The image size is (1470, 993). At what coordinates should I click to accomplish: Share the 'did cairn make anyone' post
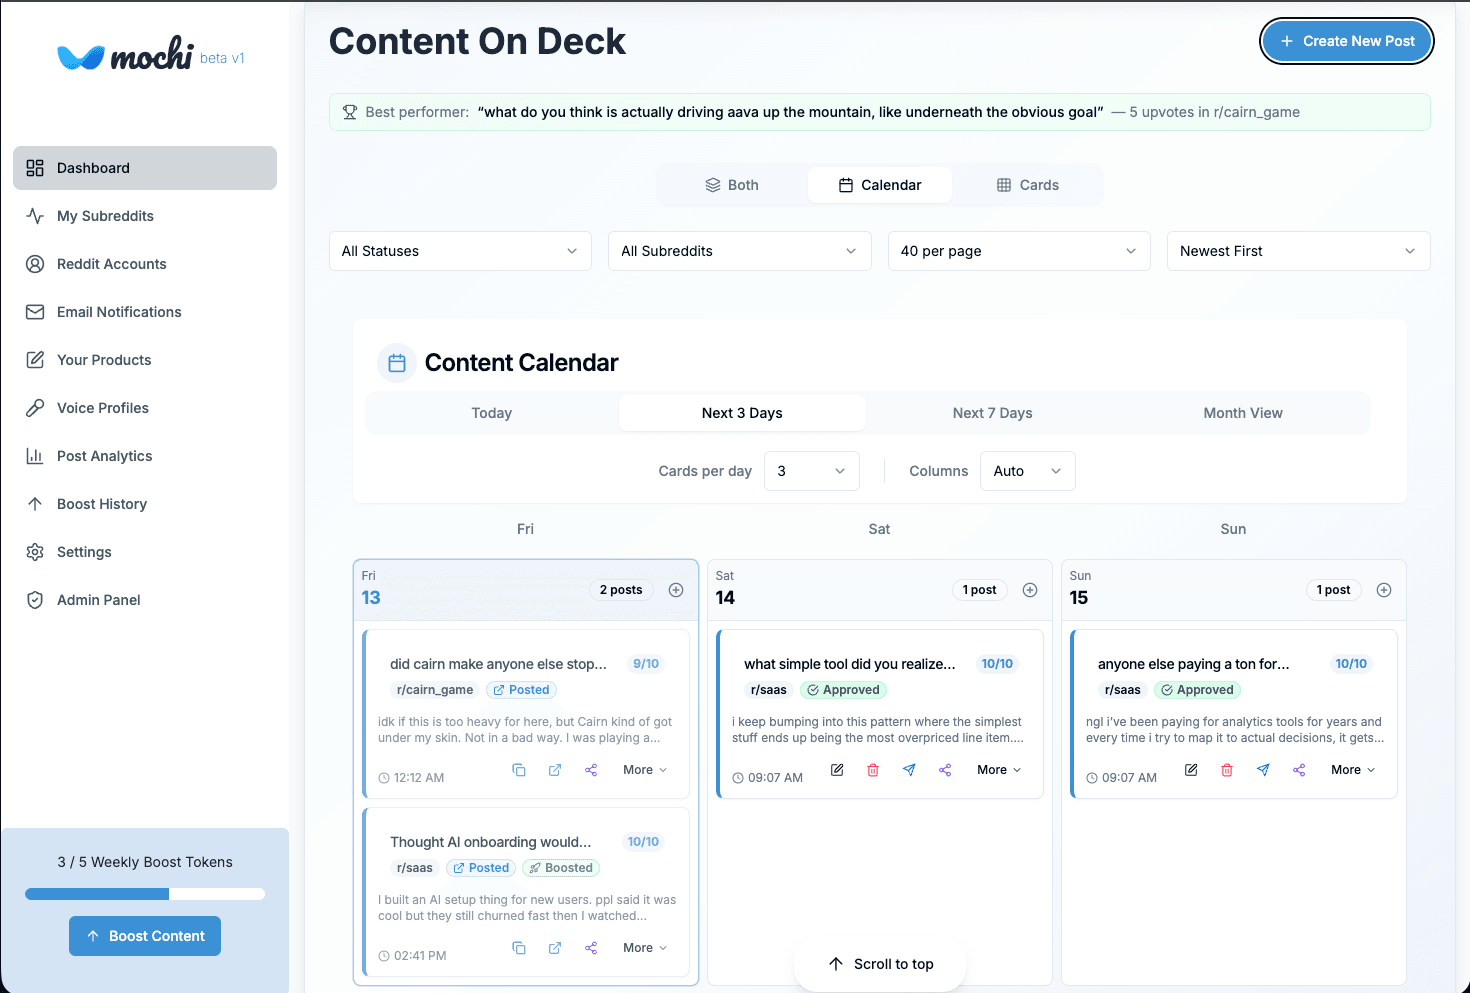coord(591,769)
